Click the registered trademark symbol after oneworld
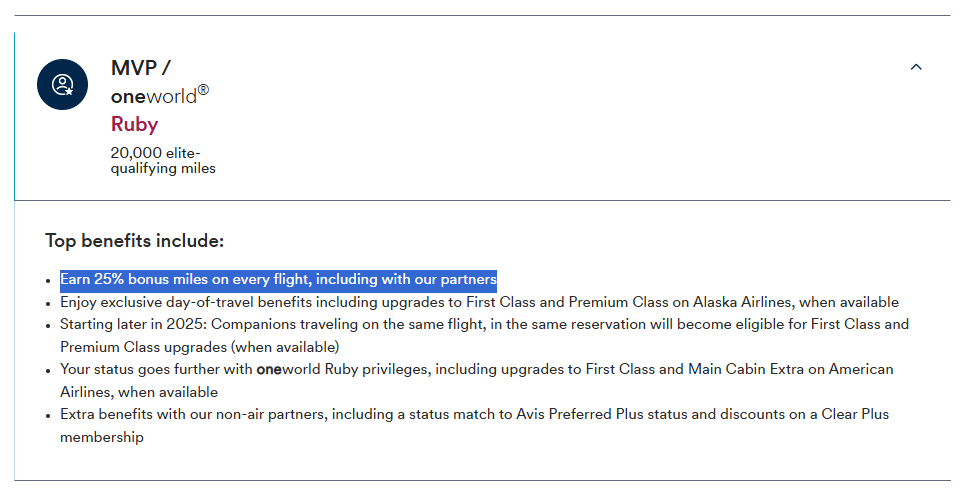Viewport: 967px width, 495px height. 203,91
